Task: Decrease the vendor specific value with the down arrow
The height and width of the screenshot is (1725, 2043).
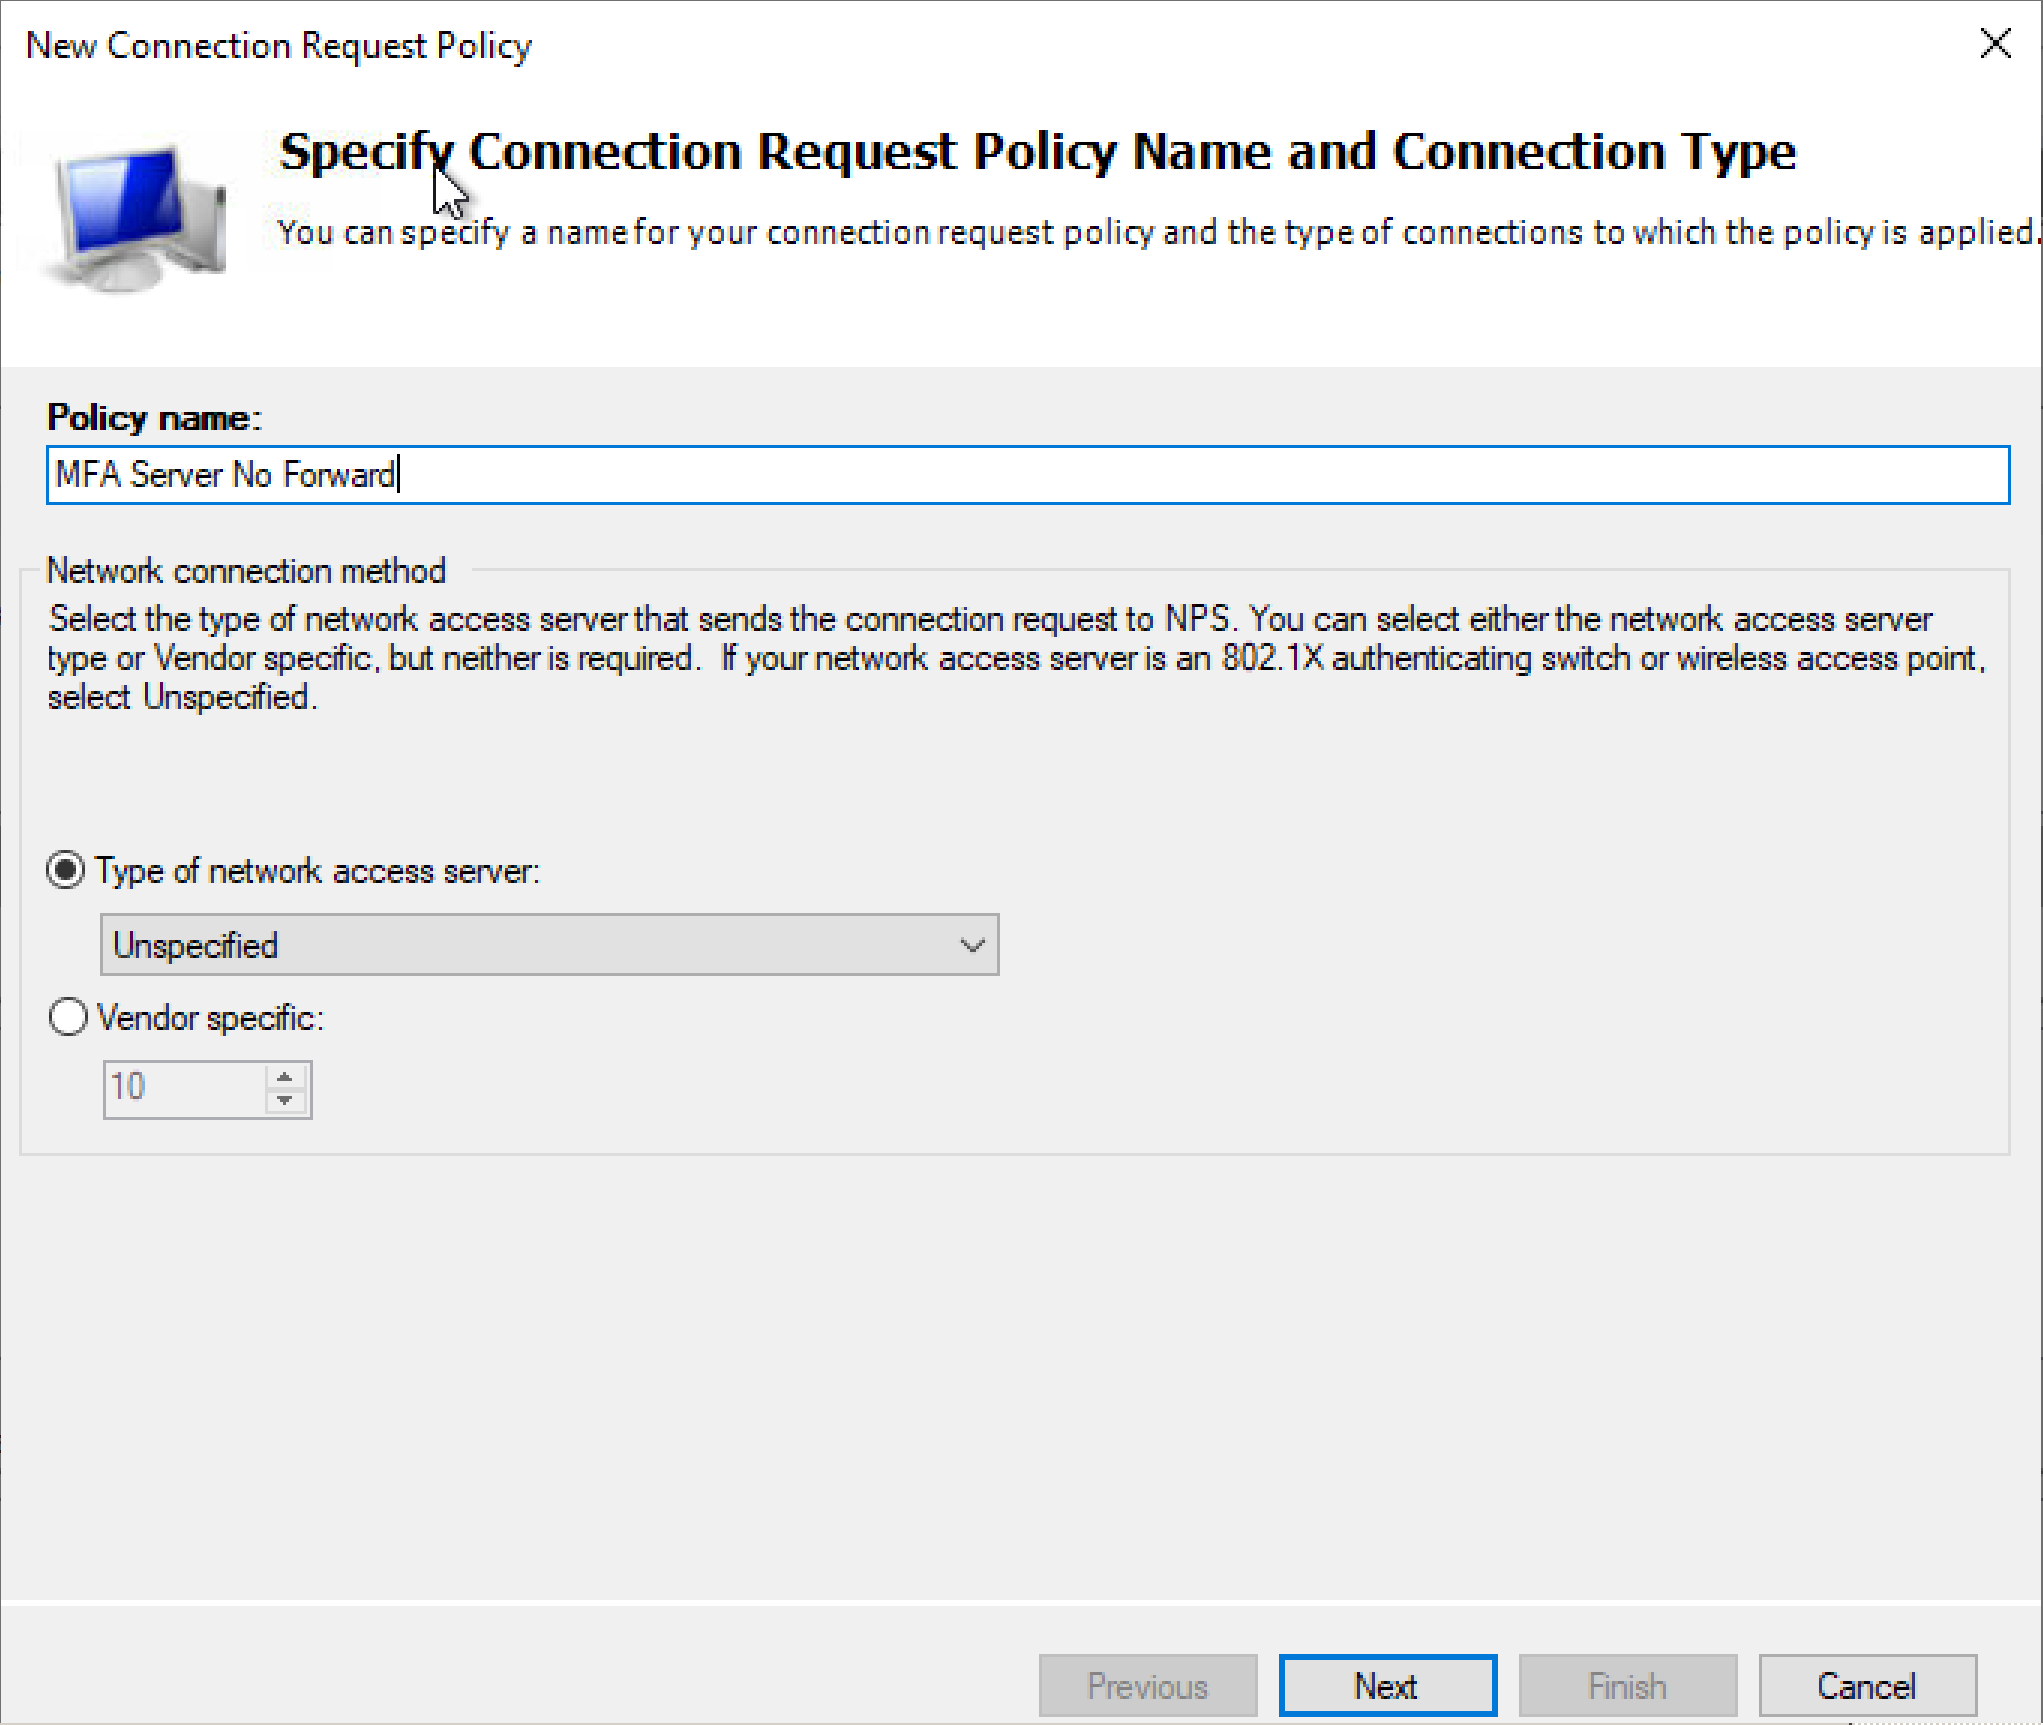Action: (x=285, y=1101)
